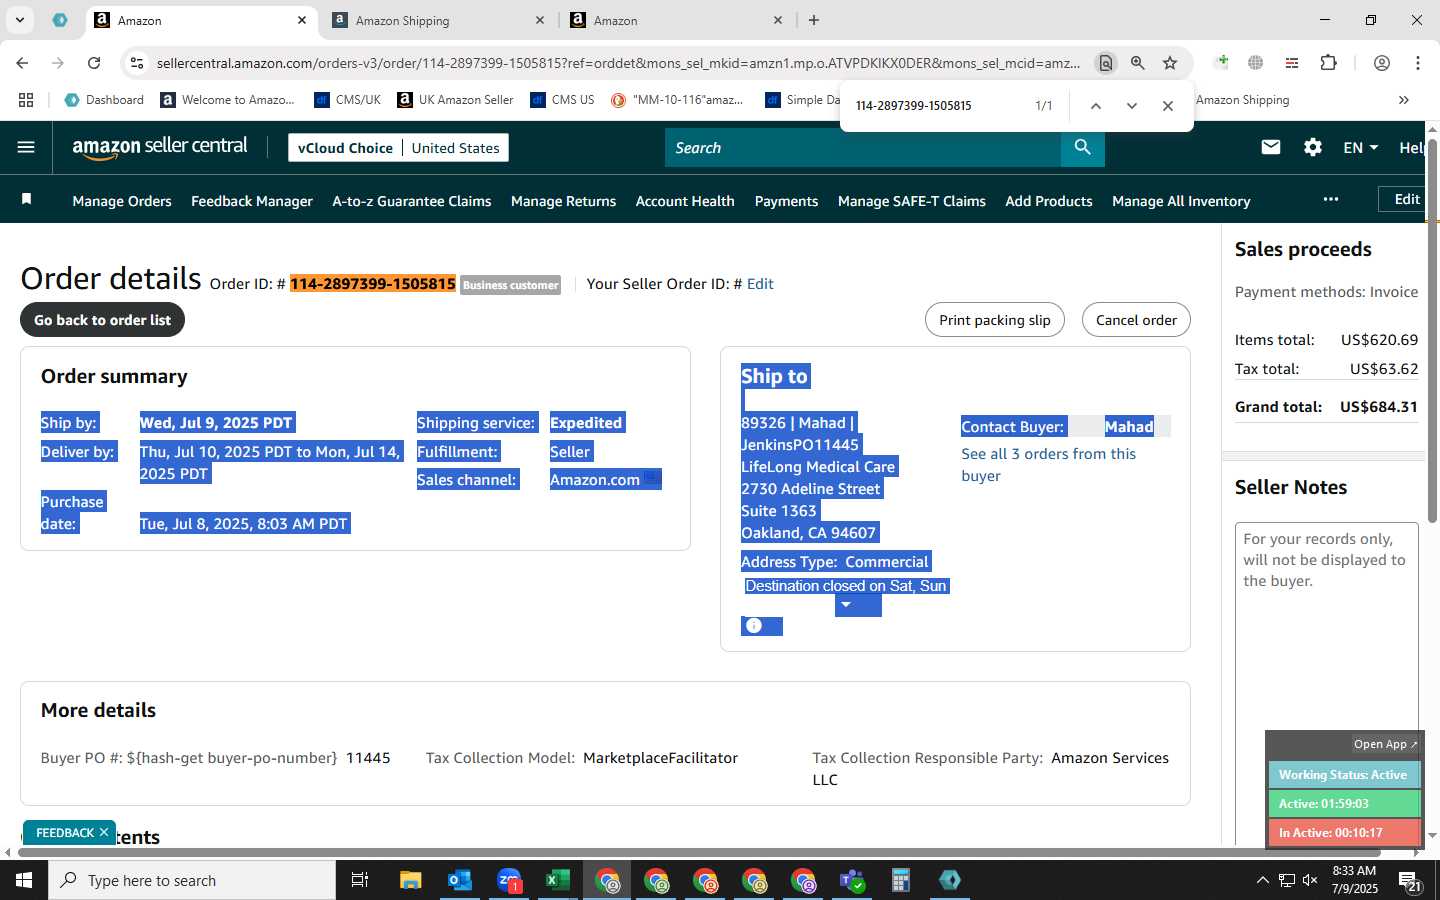Close the find-in-page bar

coord(1167,105)
